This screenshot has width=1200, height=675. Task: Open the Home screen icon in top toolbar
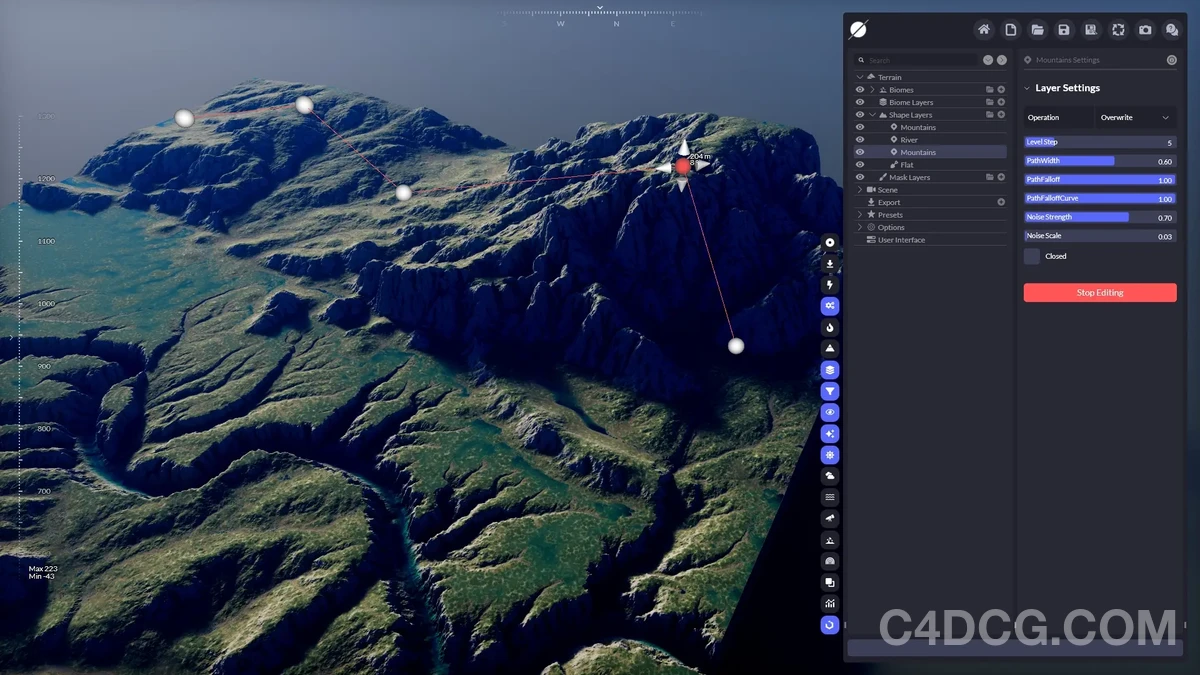tap(984, 29)
